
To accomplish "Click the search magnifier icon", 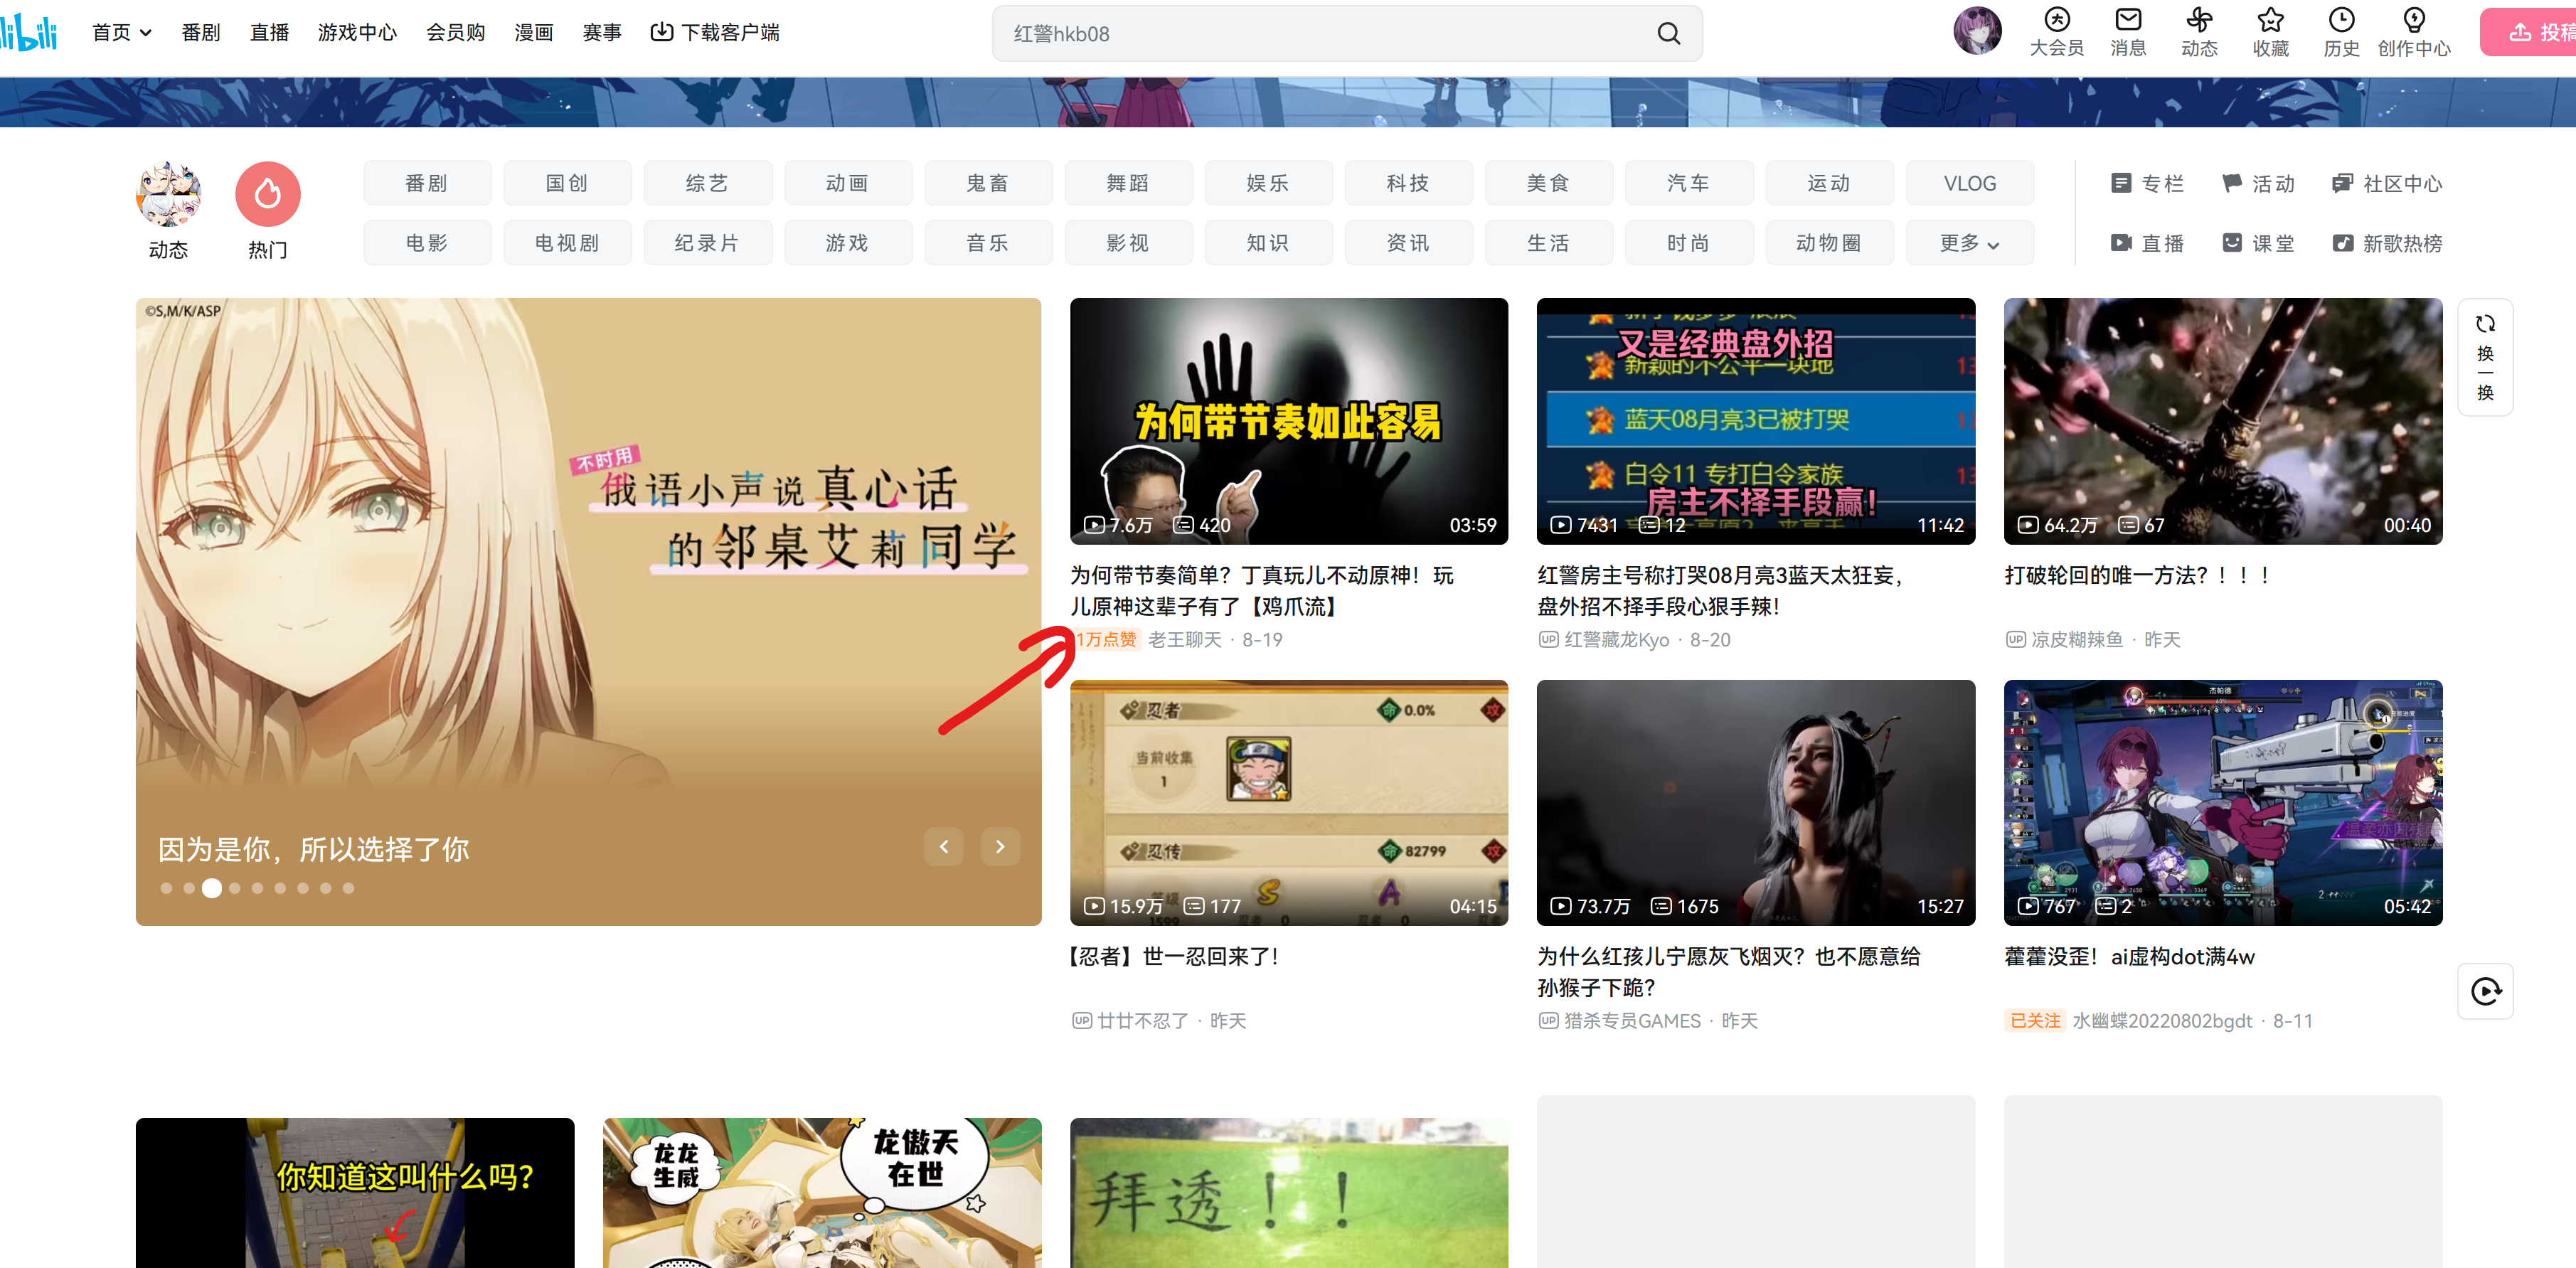I will coord(1668,34).
